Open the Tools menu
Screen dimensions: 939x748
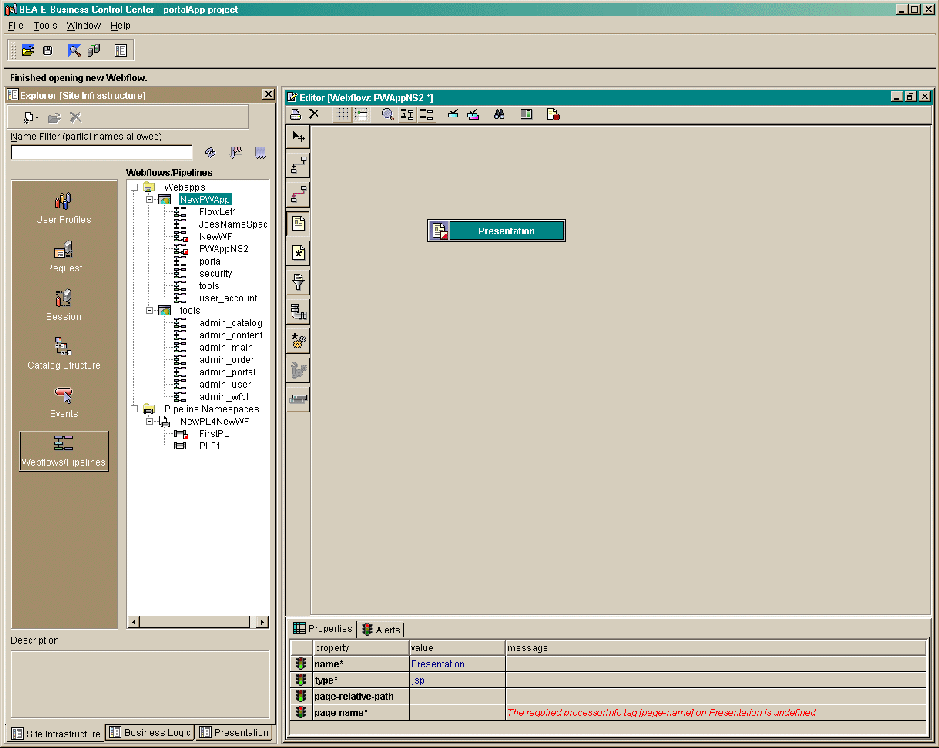pos(46,26)
